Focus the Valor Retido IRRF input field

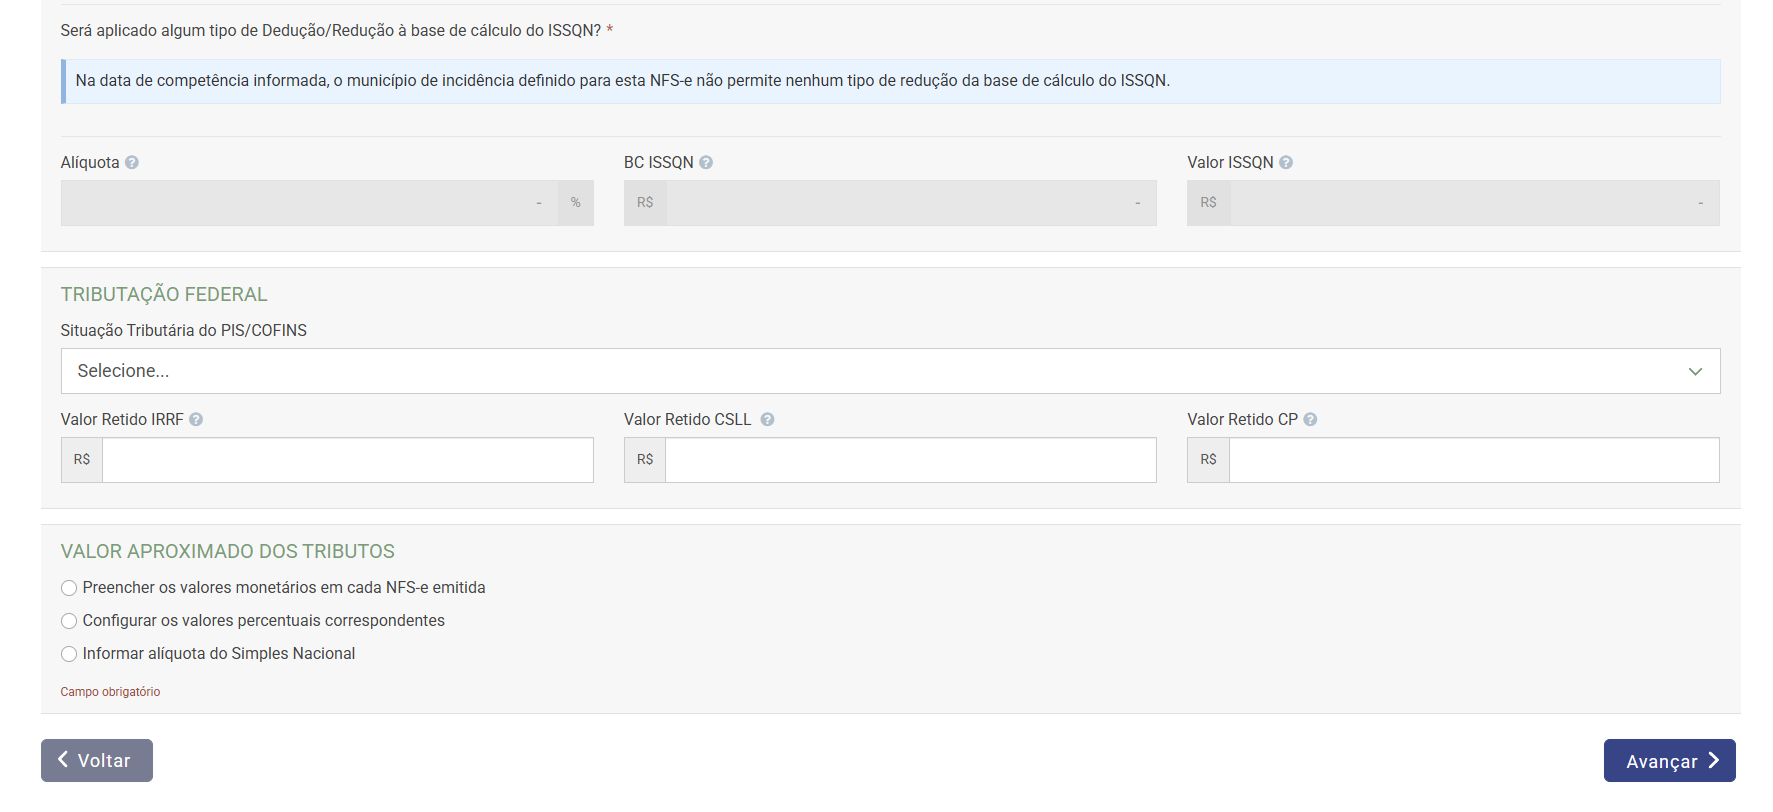[x=347, y=460]
